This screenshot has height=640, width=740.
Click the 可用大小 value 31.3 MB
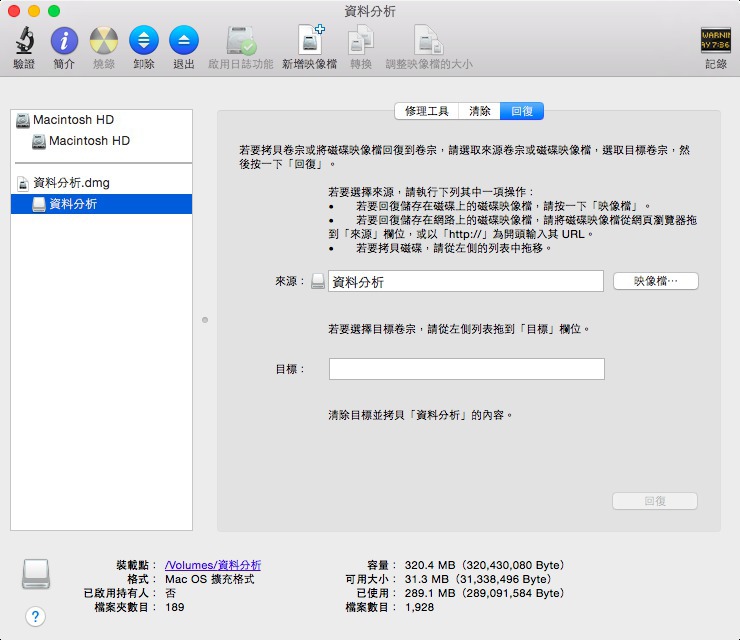[478, 579]
